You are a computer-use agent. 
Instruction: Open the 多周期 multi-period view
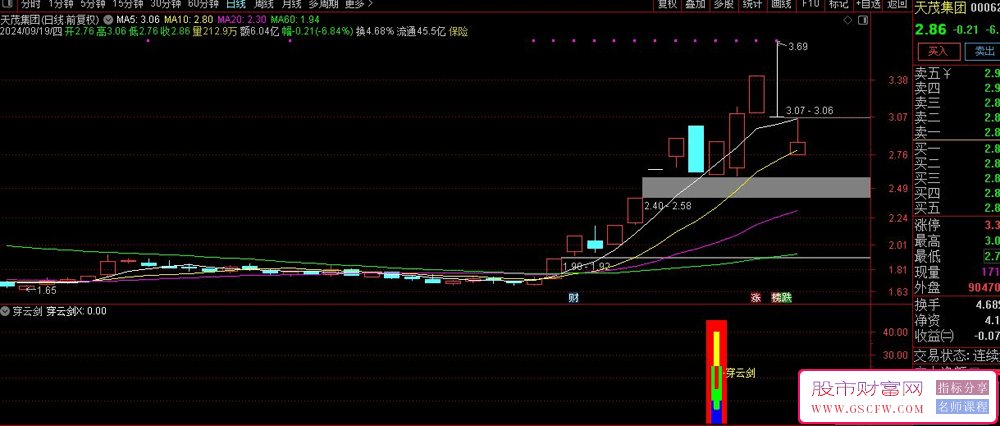tap(323, 4)
